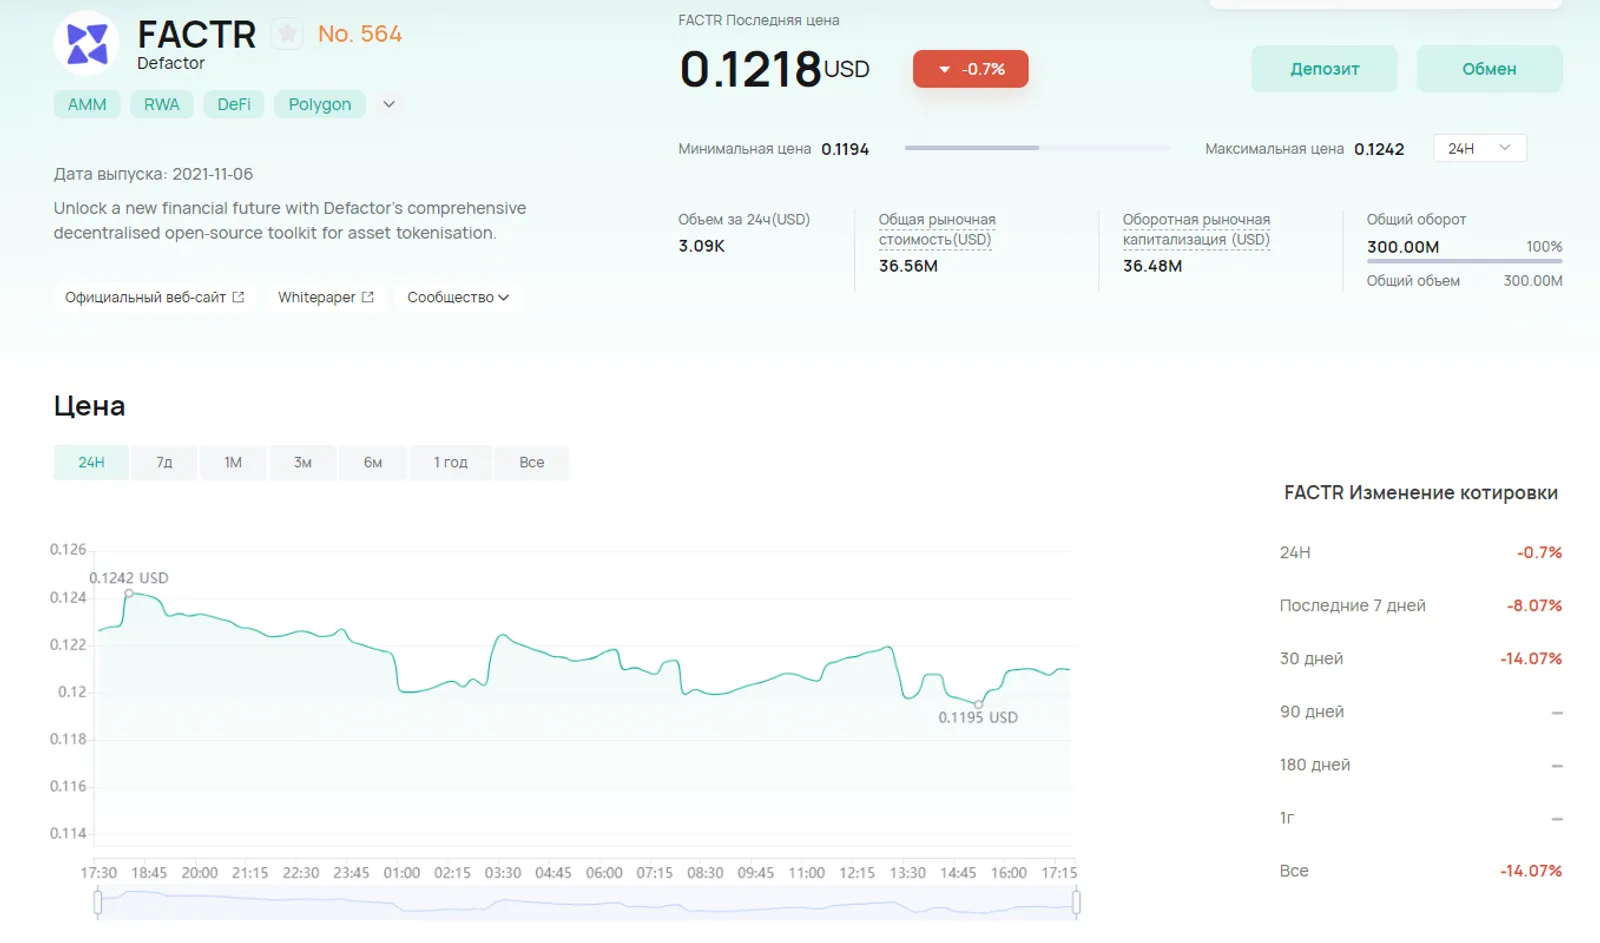1600x943 pixels.
Task: Click the Цена section heading
Action: click(89, 406)
